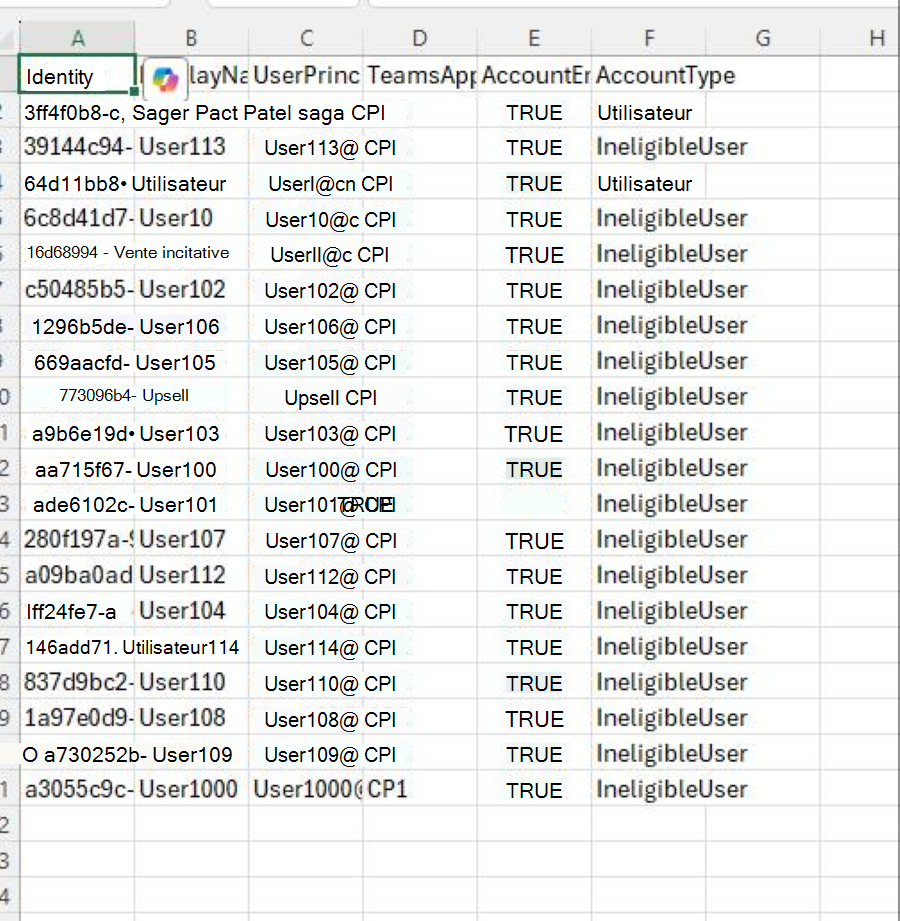Select cell c50485b5- in column A

(78, 290)
